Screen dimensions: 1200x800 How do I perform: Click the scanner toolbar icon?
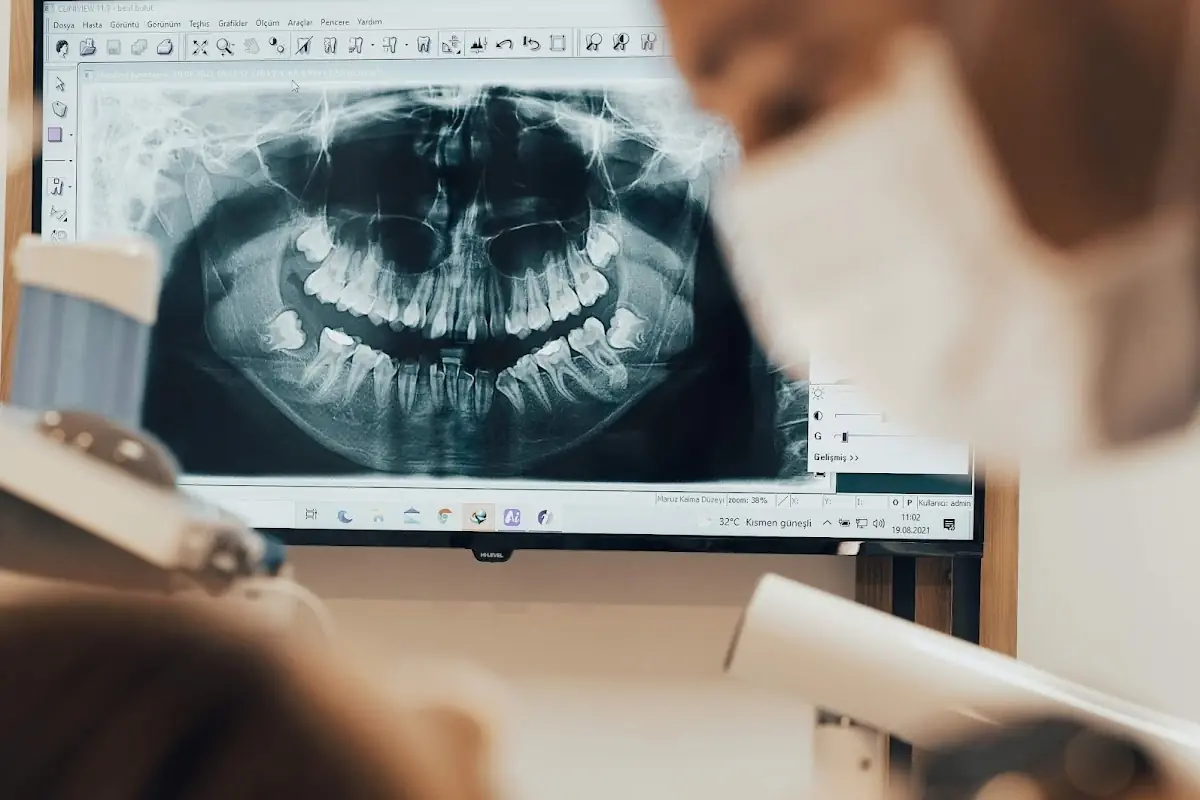[164, 47]
